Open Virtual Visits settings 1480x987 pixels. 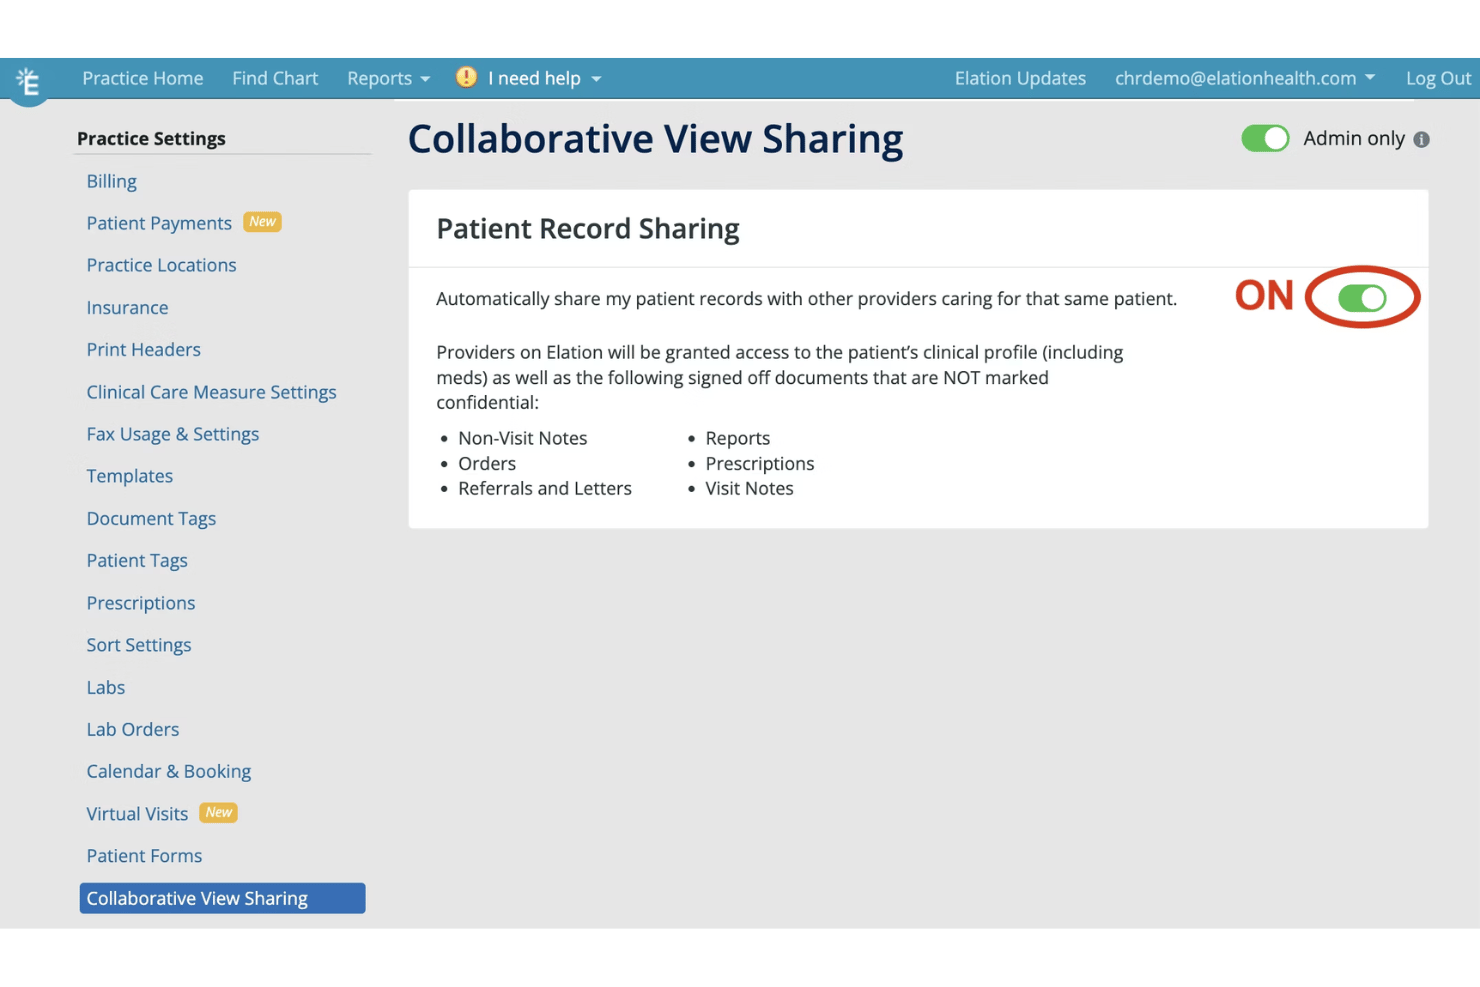(137, 814)
